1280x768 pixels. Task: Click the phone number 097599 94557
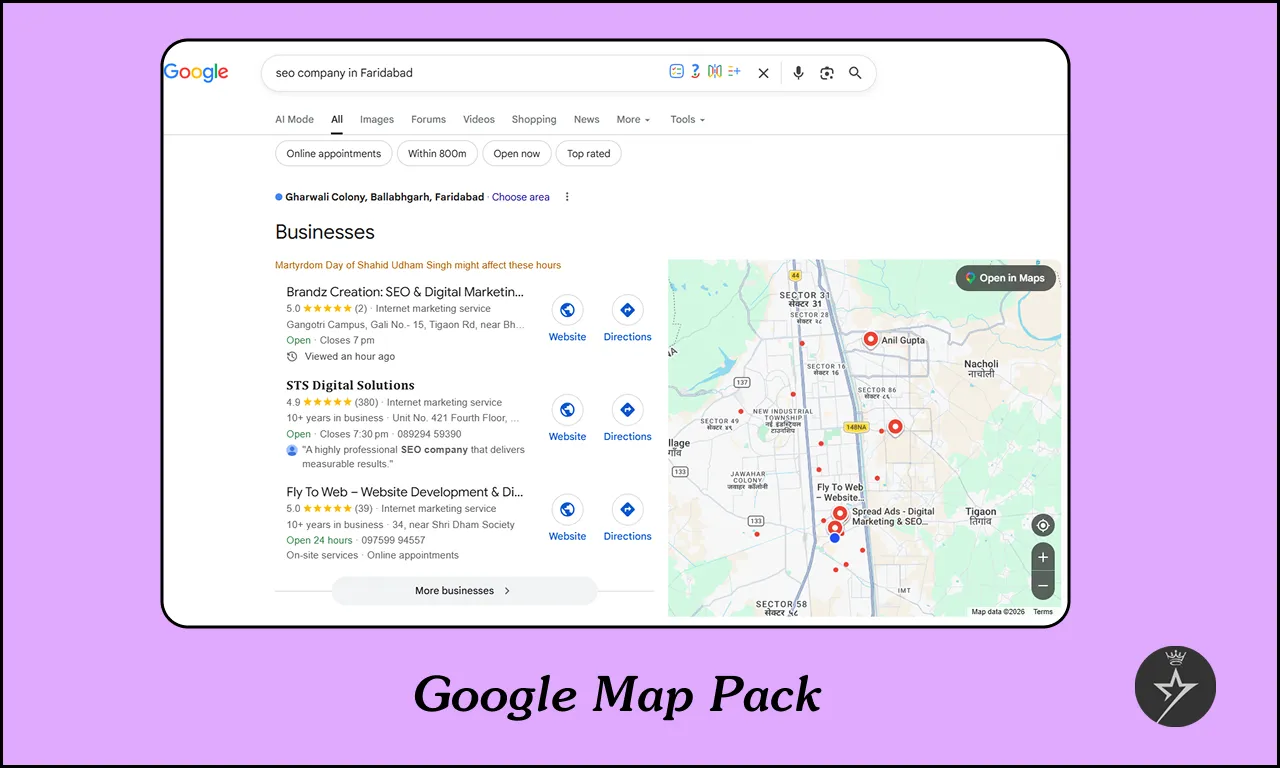pos(392,540)
